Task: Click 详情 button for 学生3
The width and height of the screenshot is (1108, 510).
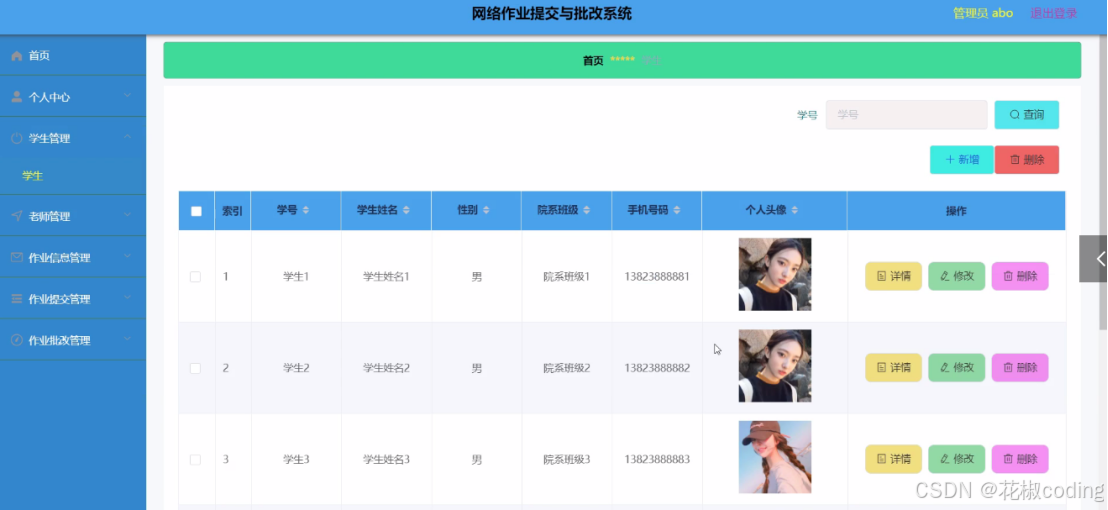Action: pos(893,459)
